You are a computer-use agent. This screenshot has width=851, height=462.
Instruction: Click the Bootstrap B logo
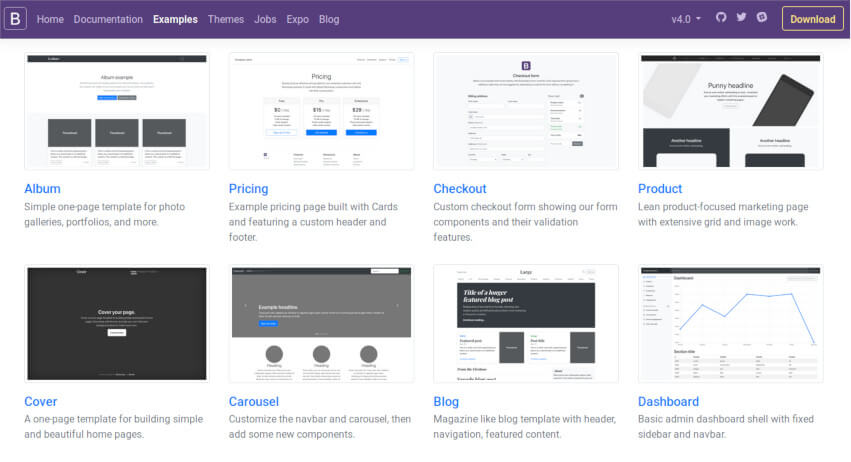pyautogui.click(x=15, y=19)
